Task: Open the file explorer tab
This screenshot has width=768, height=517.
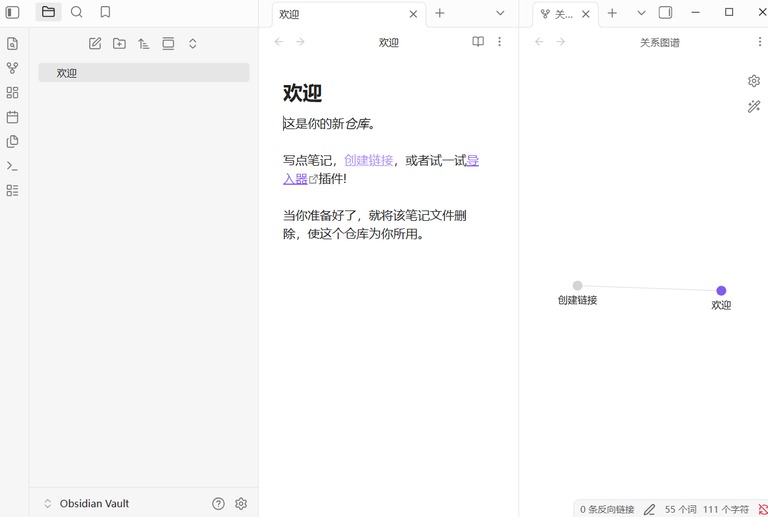Action: click(x=48, y=12)
